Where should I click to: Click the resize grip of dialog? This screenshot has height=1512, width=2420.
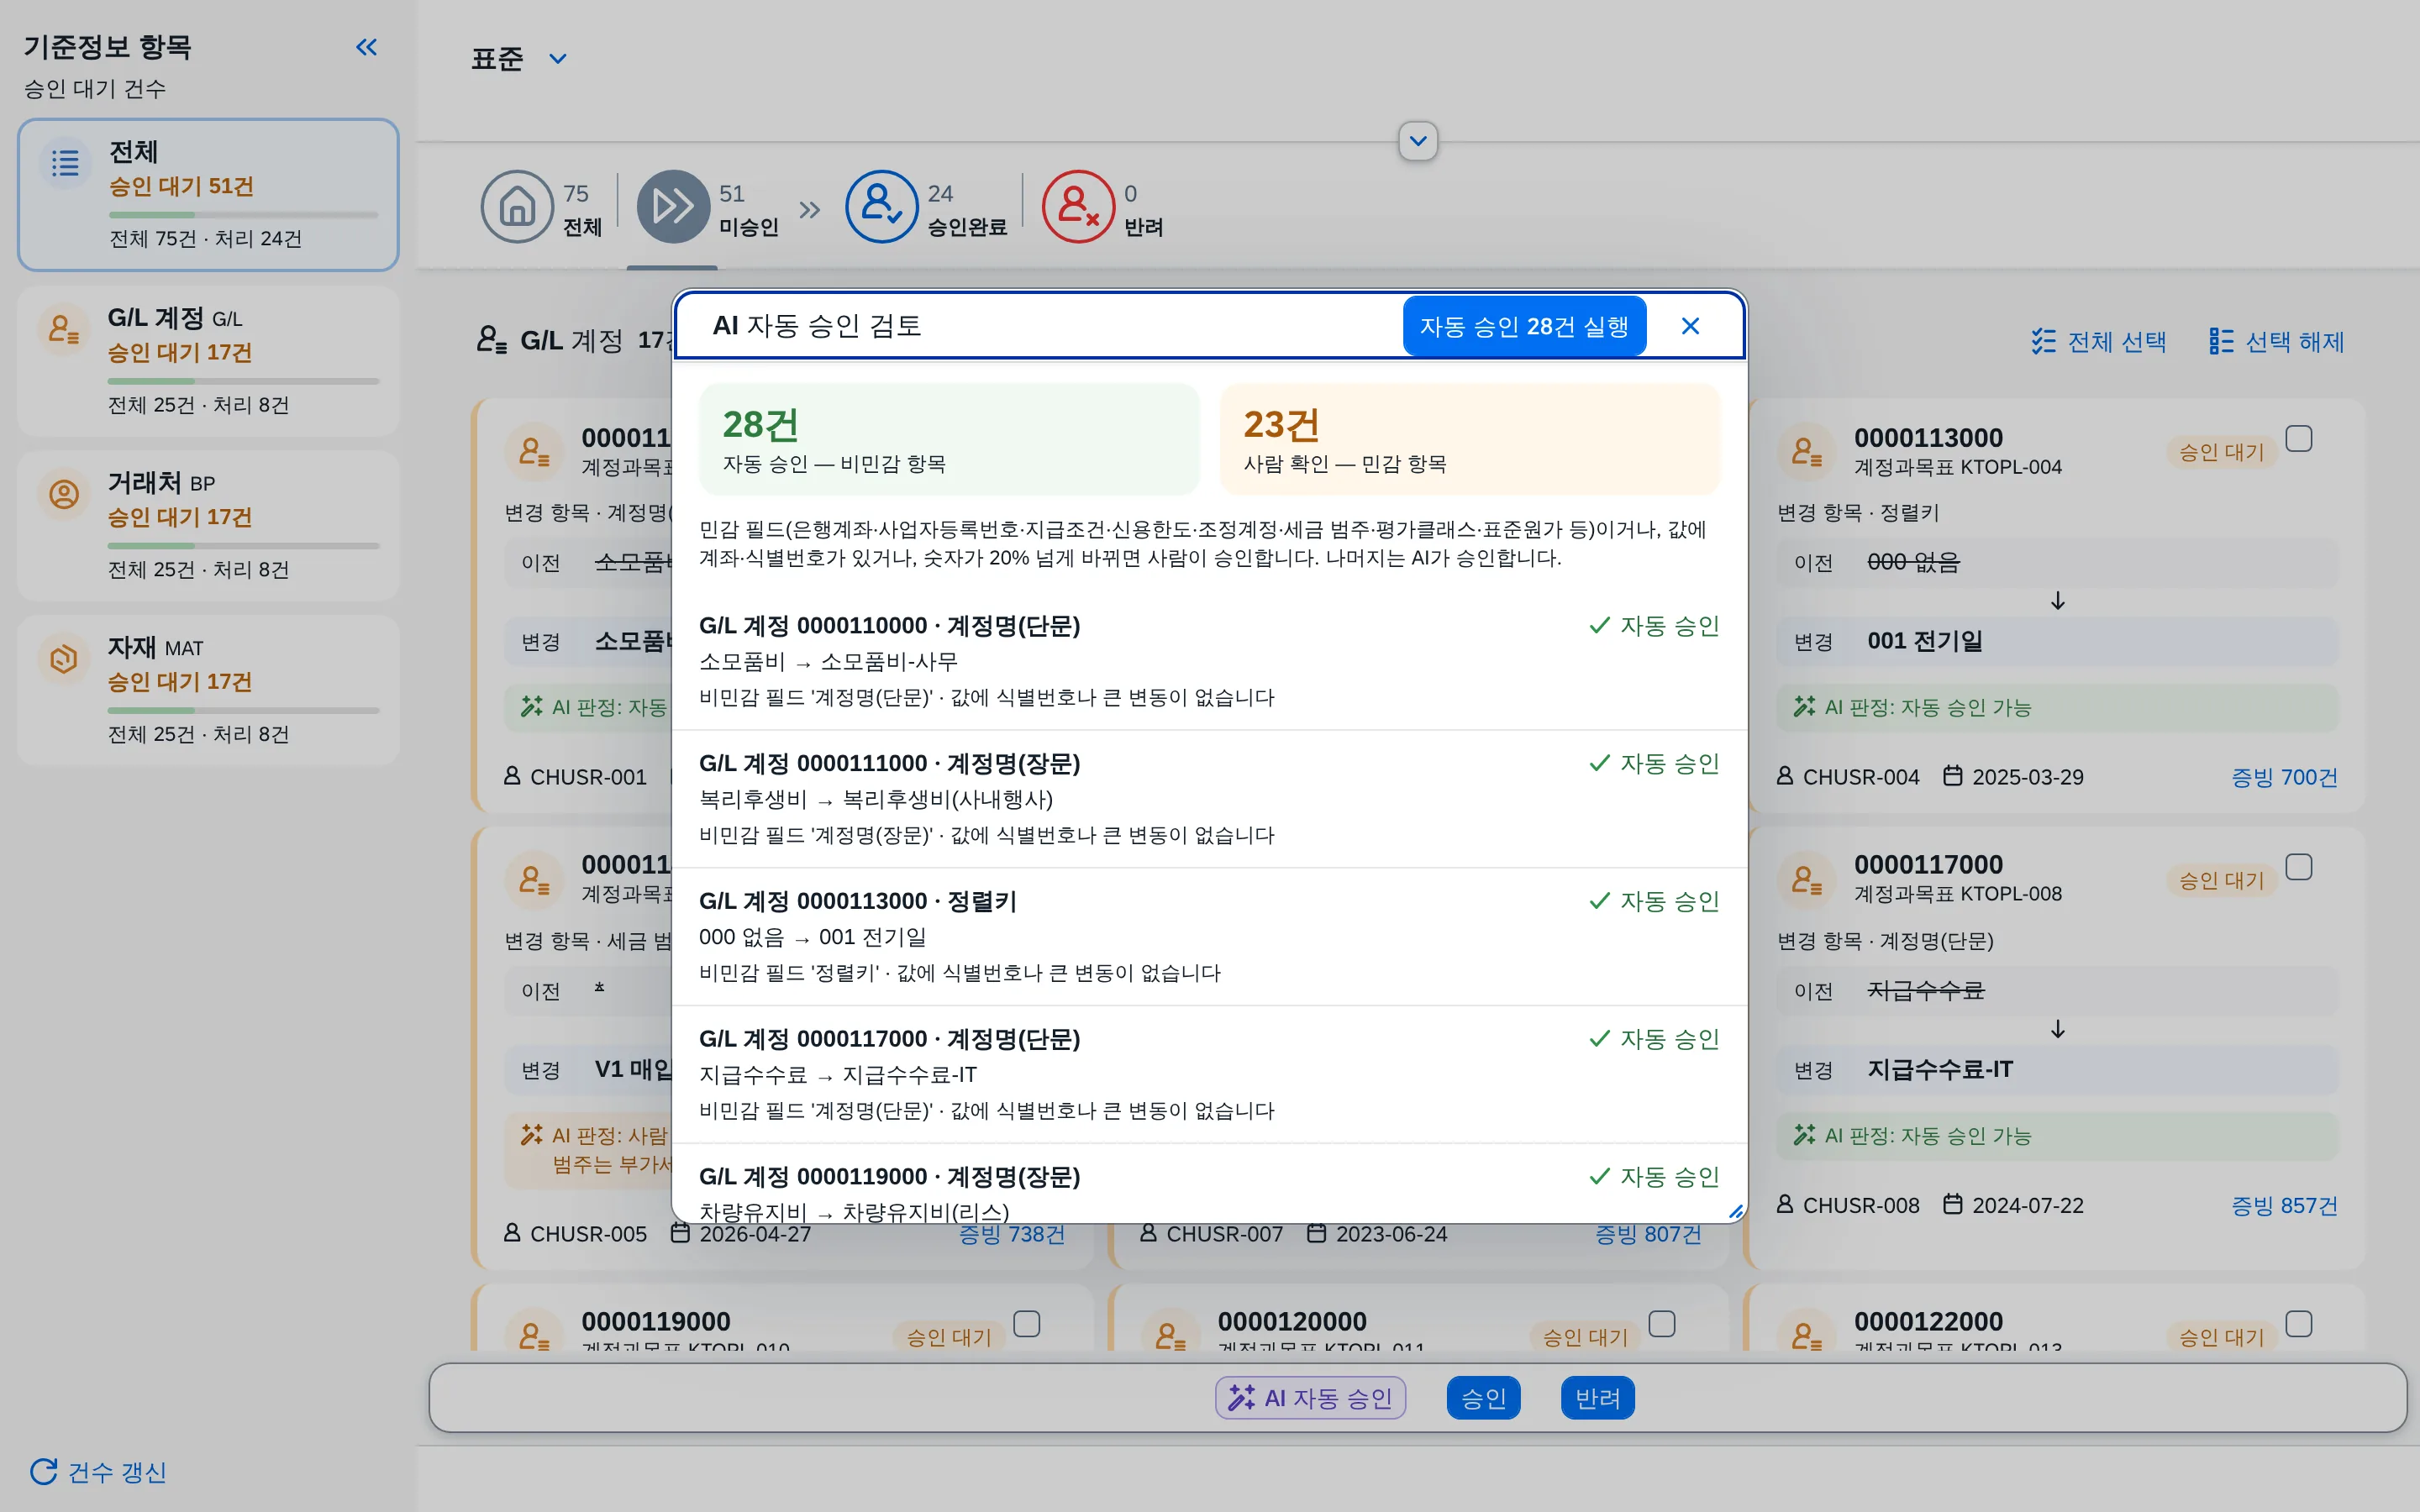(x=1736, y=1211)
